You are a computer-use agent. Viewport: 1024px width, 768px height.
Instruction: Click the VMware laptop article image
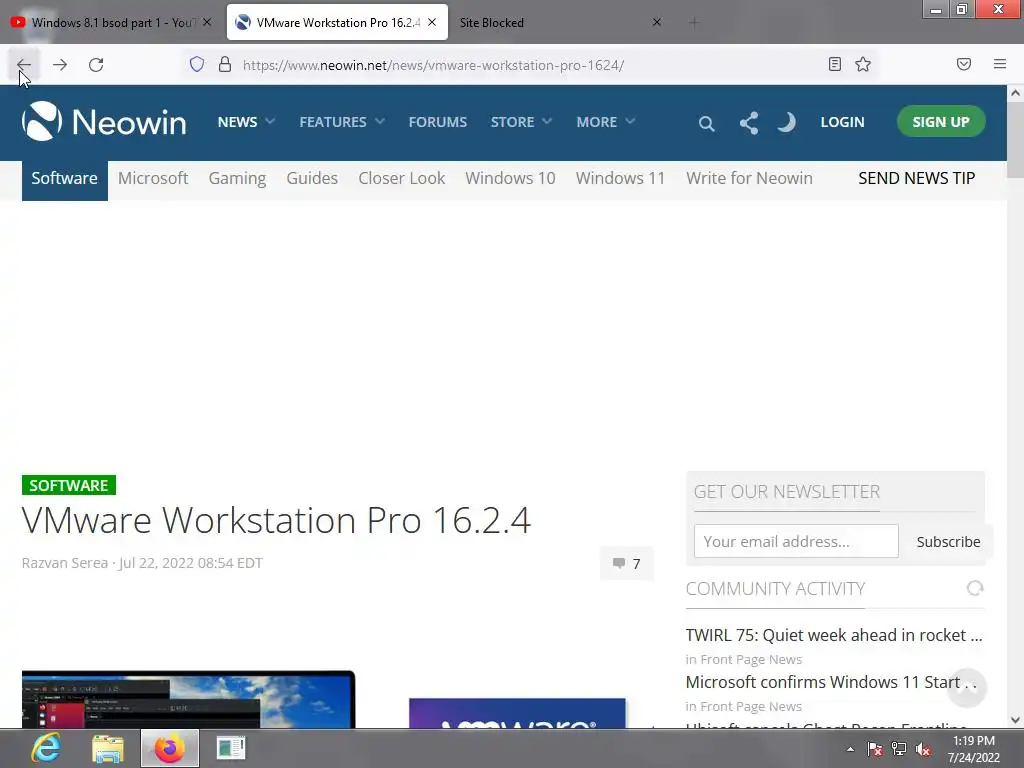click(189, 699)
